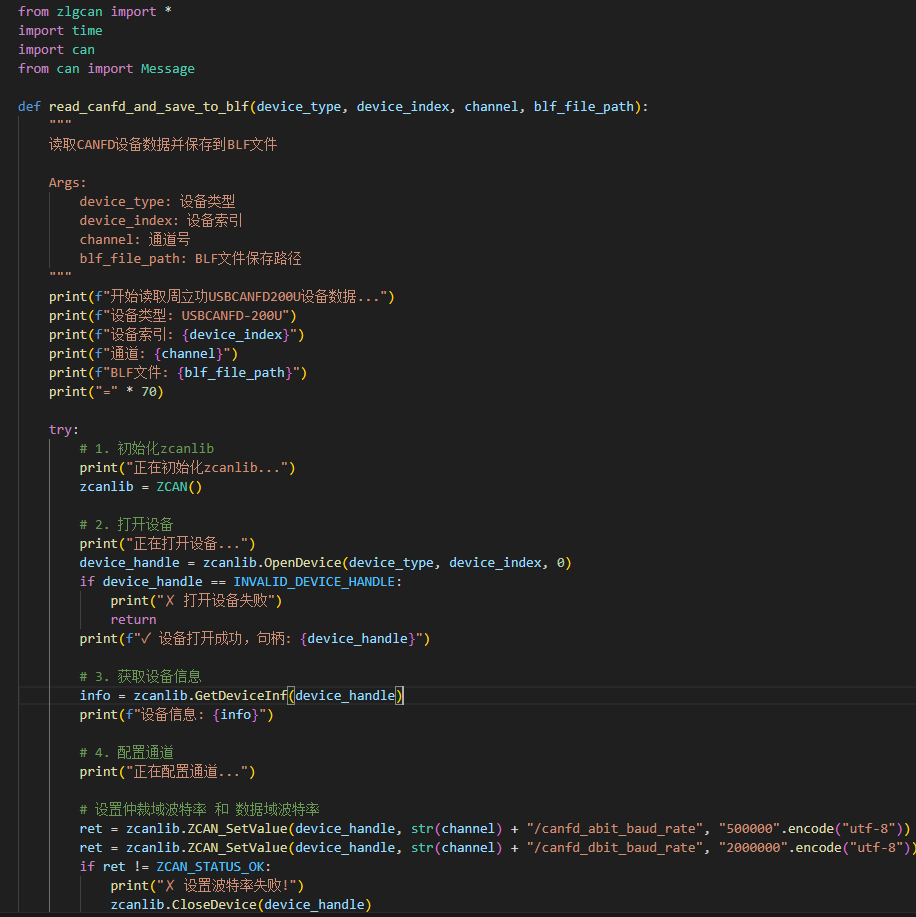916x917 pixels.
Task: Click '{channel}' in the 通道 print line
Action: click(188, 354)
